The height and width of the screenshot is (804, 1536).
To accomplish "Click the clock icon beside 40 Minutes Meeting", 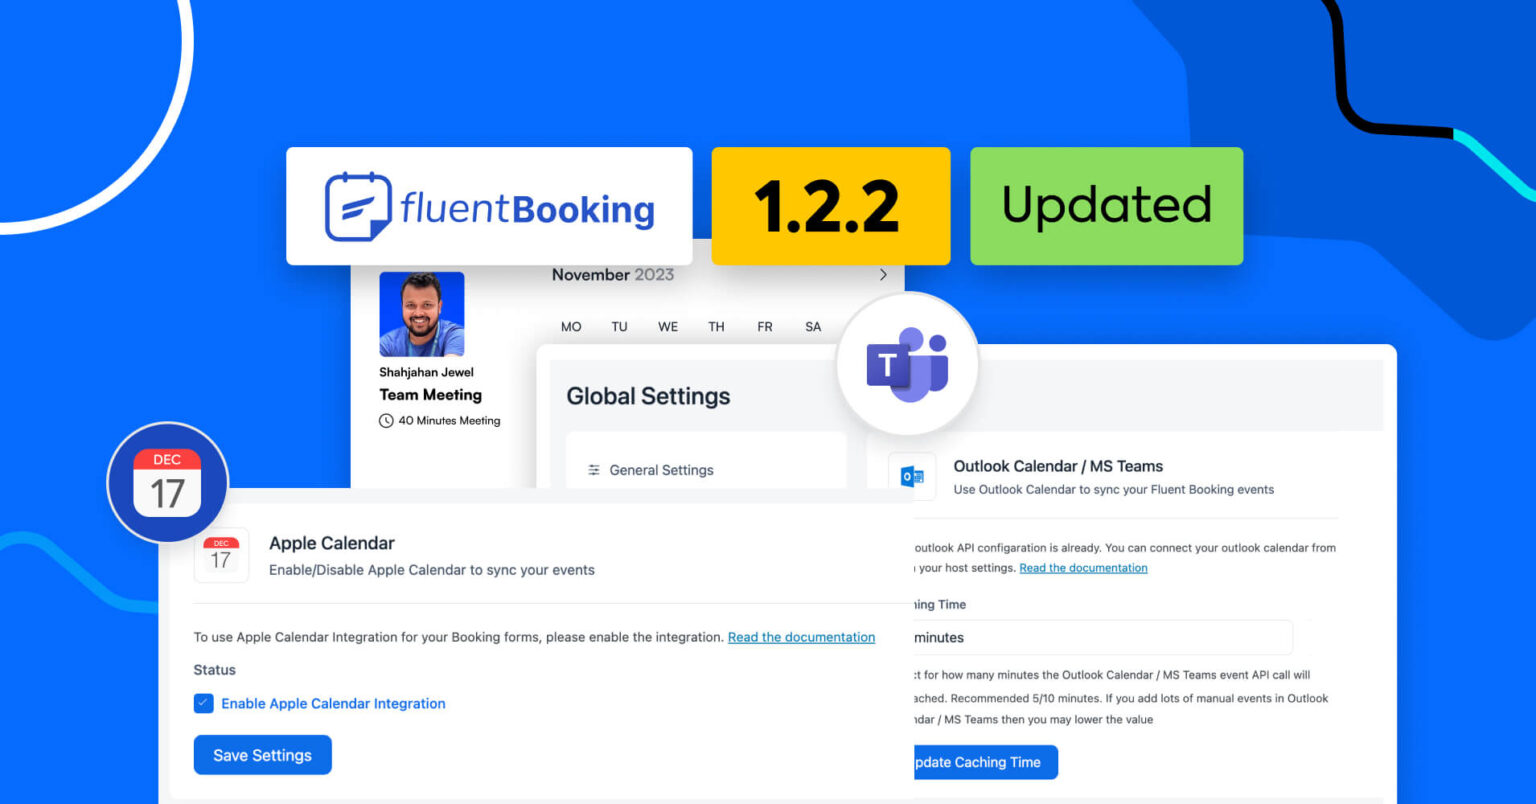I will (x=386, y=421).
